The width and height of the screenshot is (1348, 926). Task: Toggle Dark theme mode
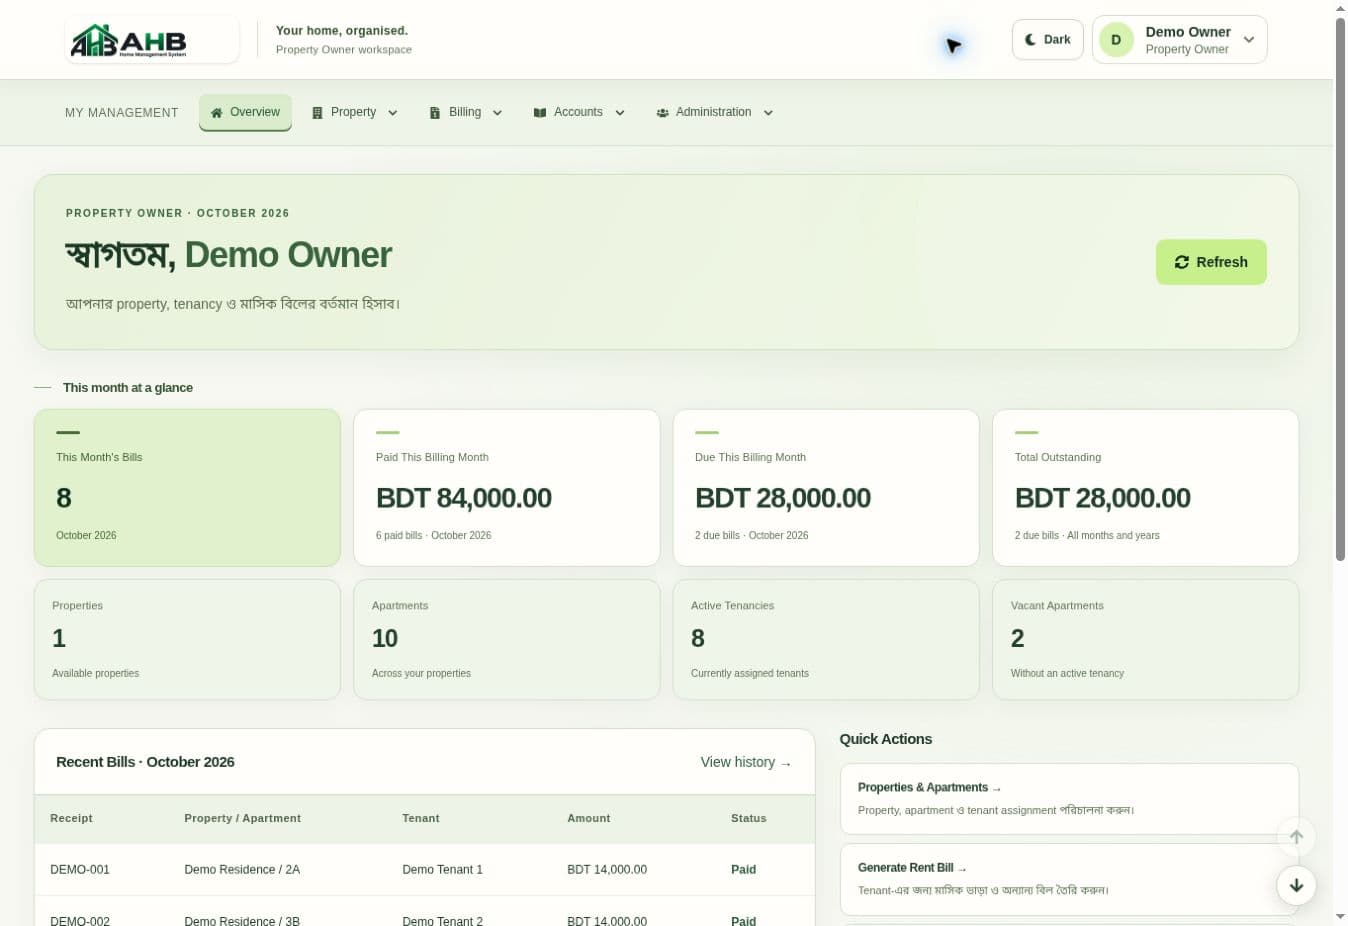tap(1047, 40)
